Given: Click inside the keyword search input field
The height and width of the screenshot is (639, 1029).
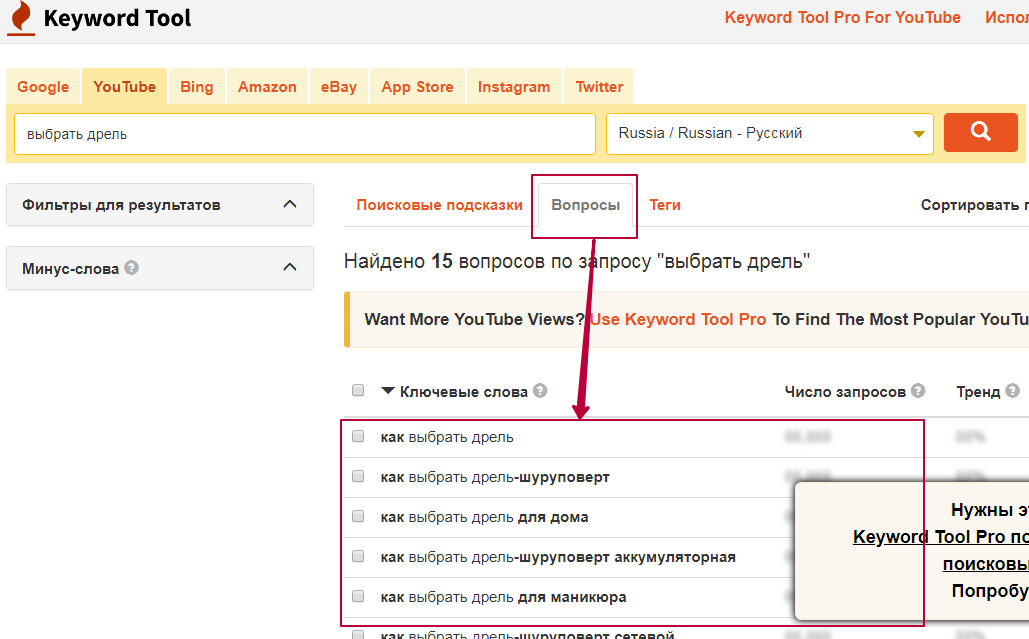Looking at the screenshot, I should [300, 131].
